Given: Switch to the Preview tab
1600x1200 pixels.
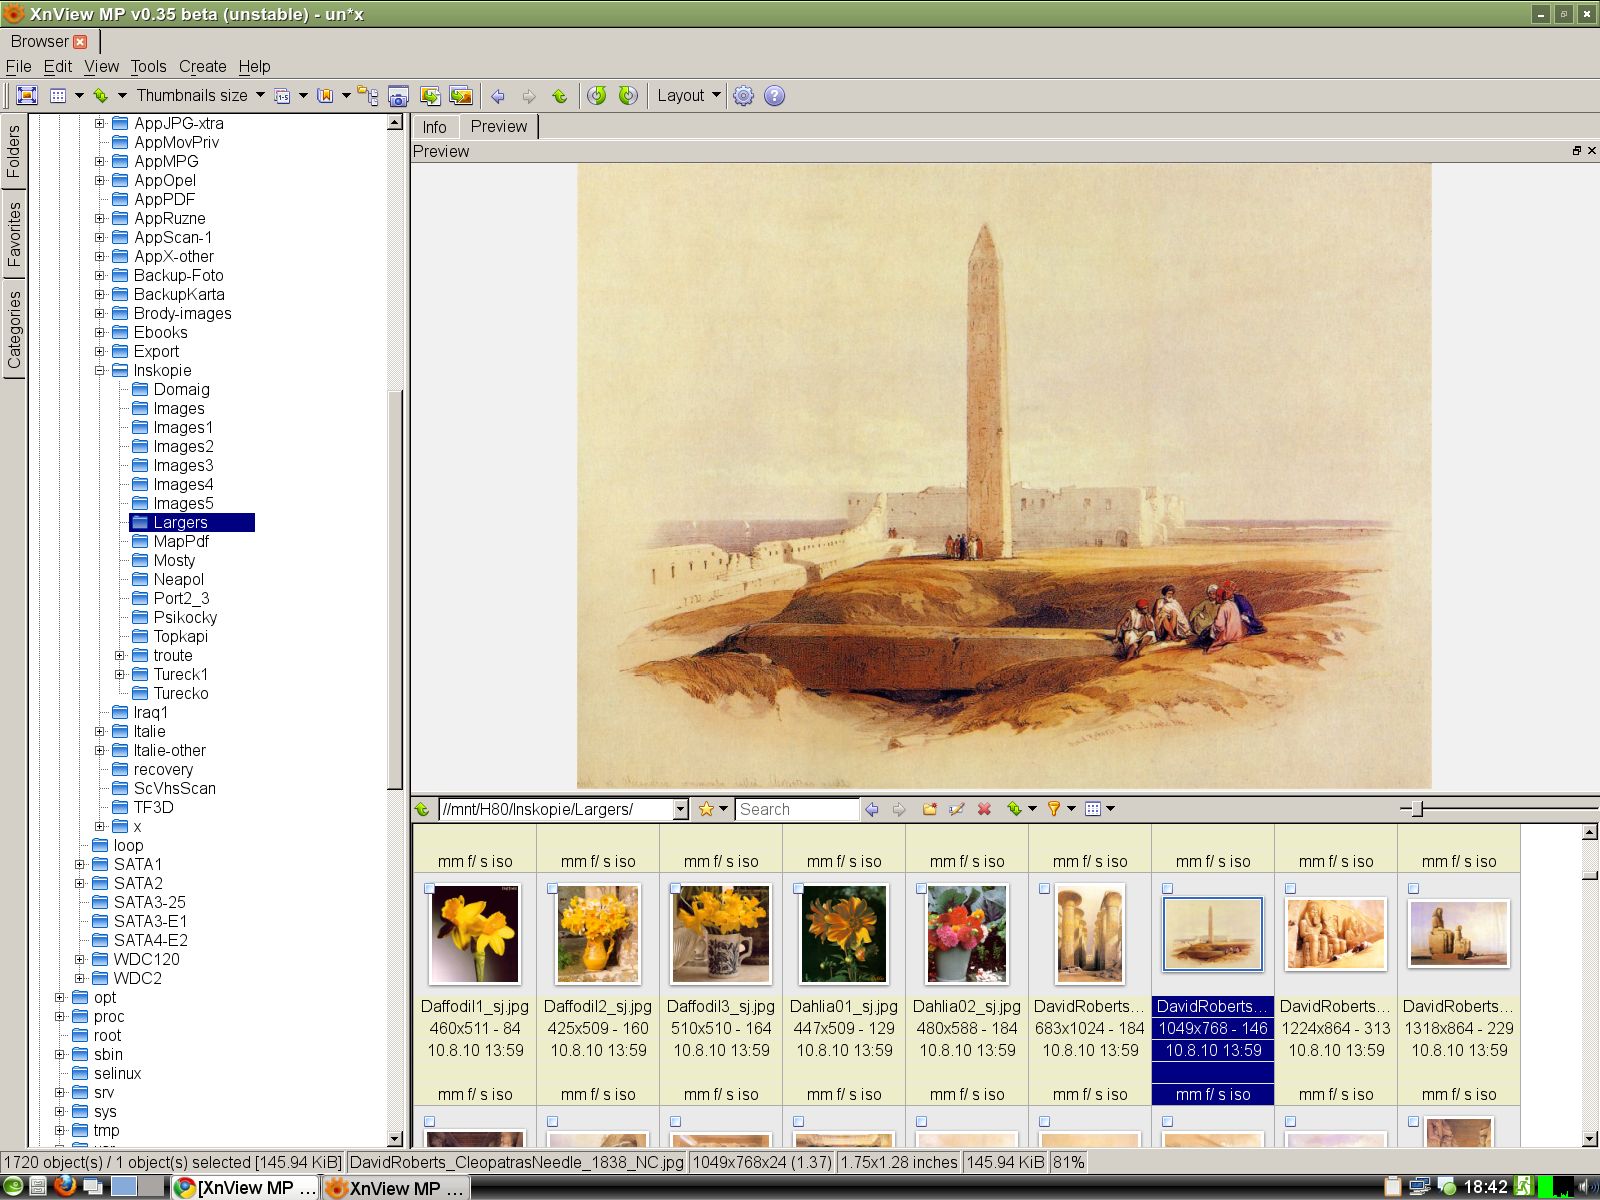Looking at the screenshot, I should 499,127.
